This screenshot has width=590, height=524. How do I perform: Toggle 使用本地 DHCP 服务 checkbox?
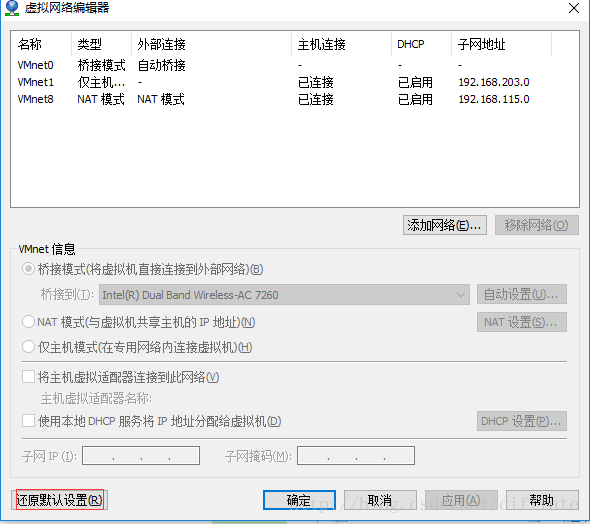29,421
